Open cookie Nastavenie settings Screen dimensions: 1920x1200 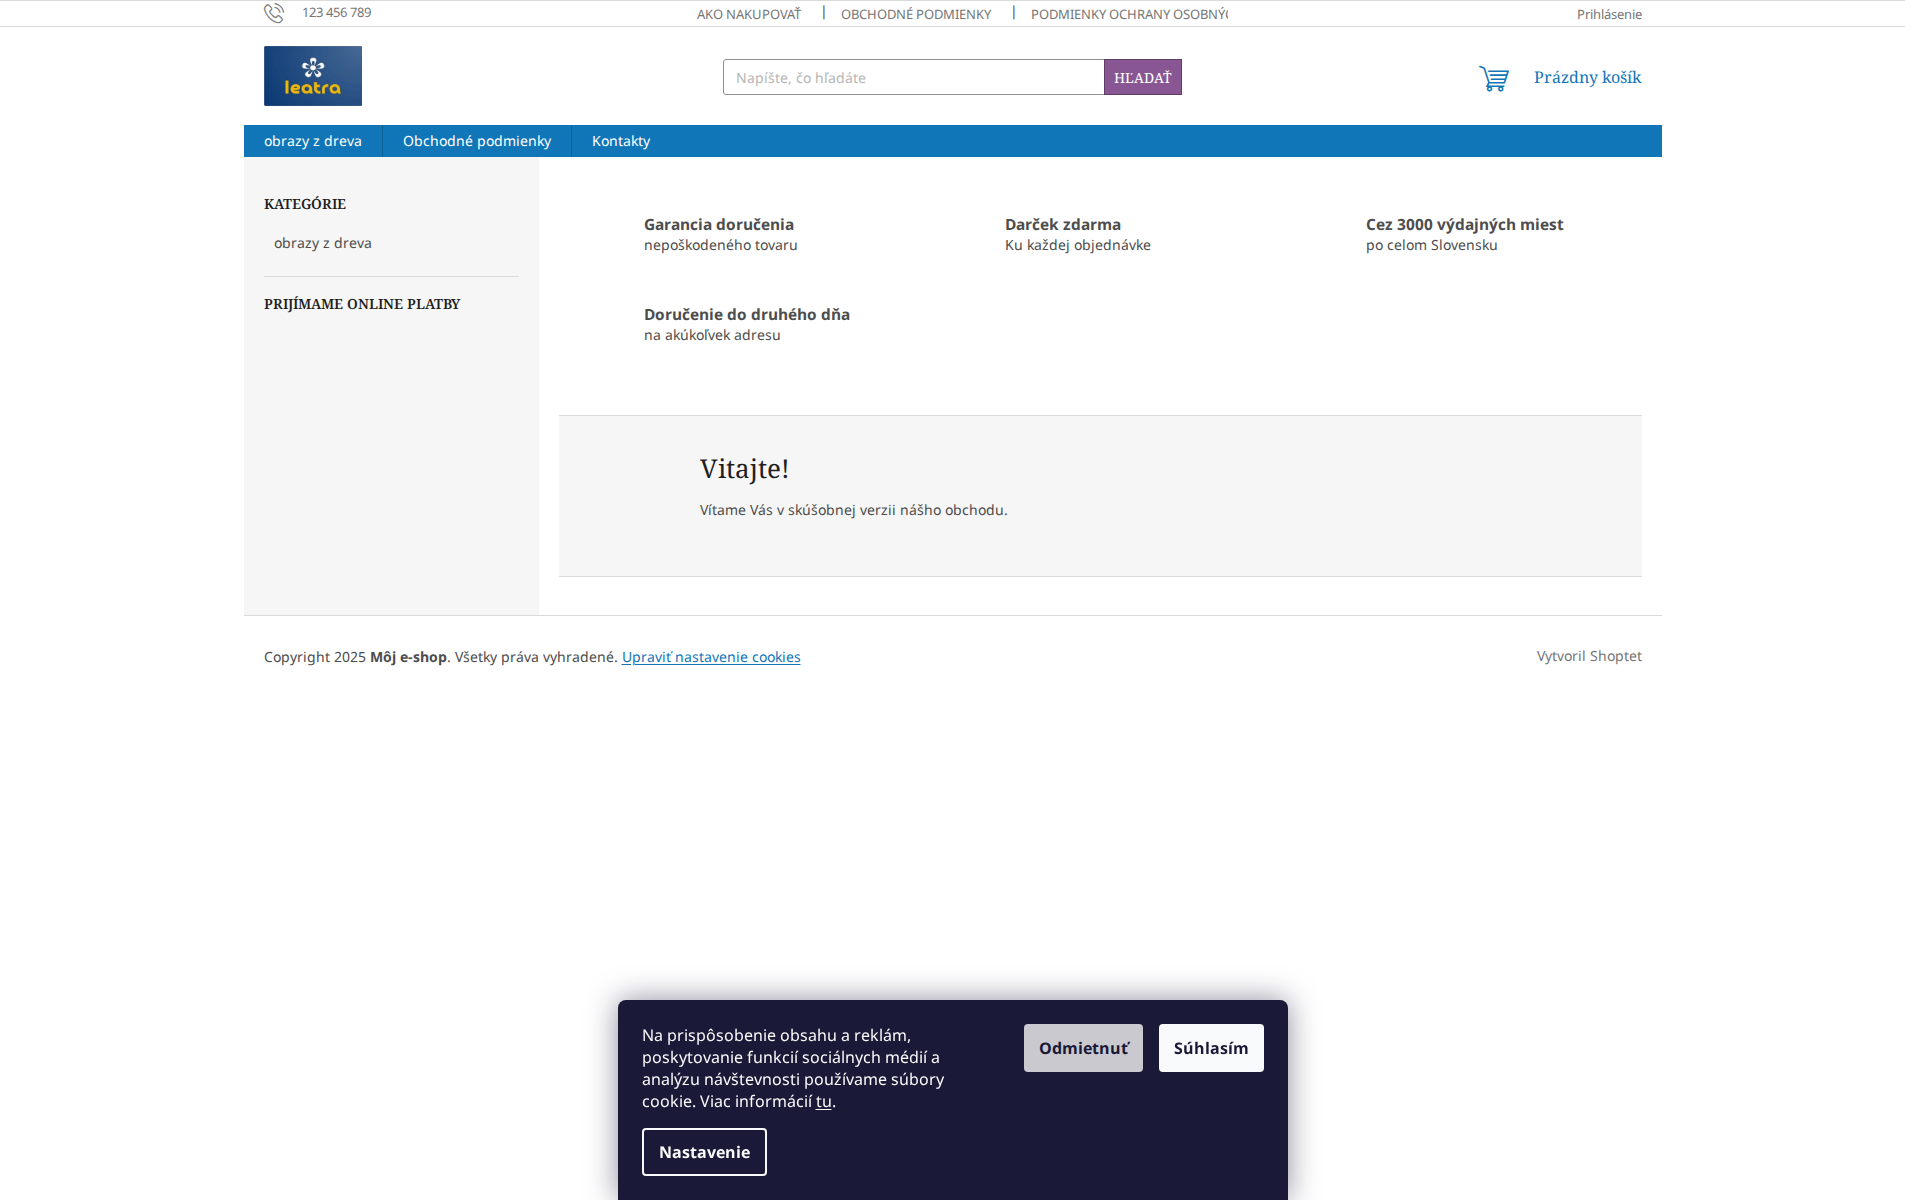(703, 1152)
